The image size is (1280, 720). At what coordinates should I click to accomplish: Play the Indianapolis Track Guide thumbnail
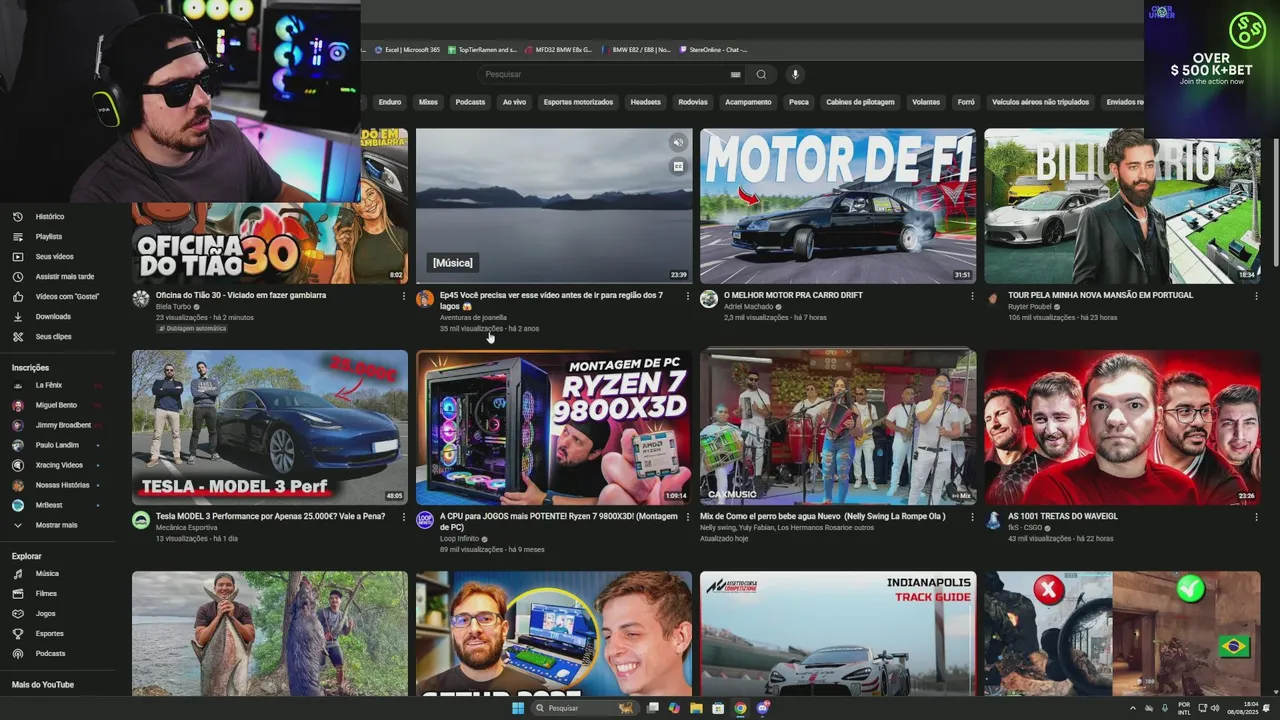pos(838,633)
